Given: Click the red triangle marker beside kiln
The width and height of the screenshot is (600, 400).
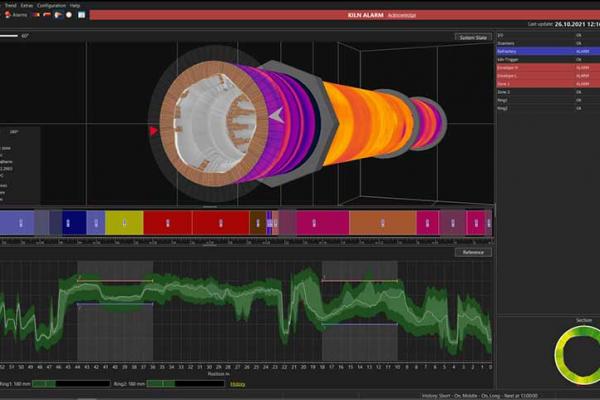Looking at the screenshot, I should coord(153,130).
